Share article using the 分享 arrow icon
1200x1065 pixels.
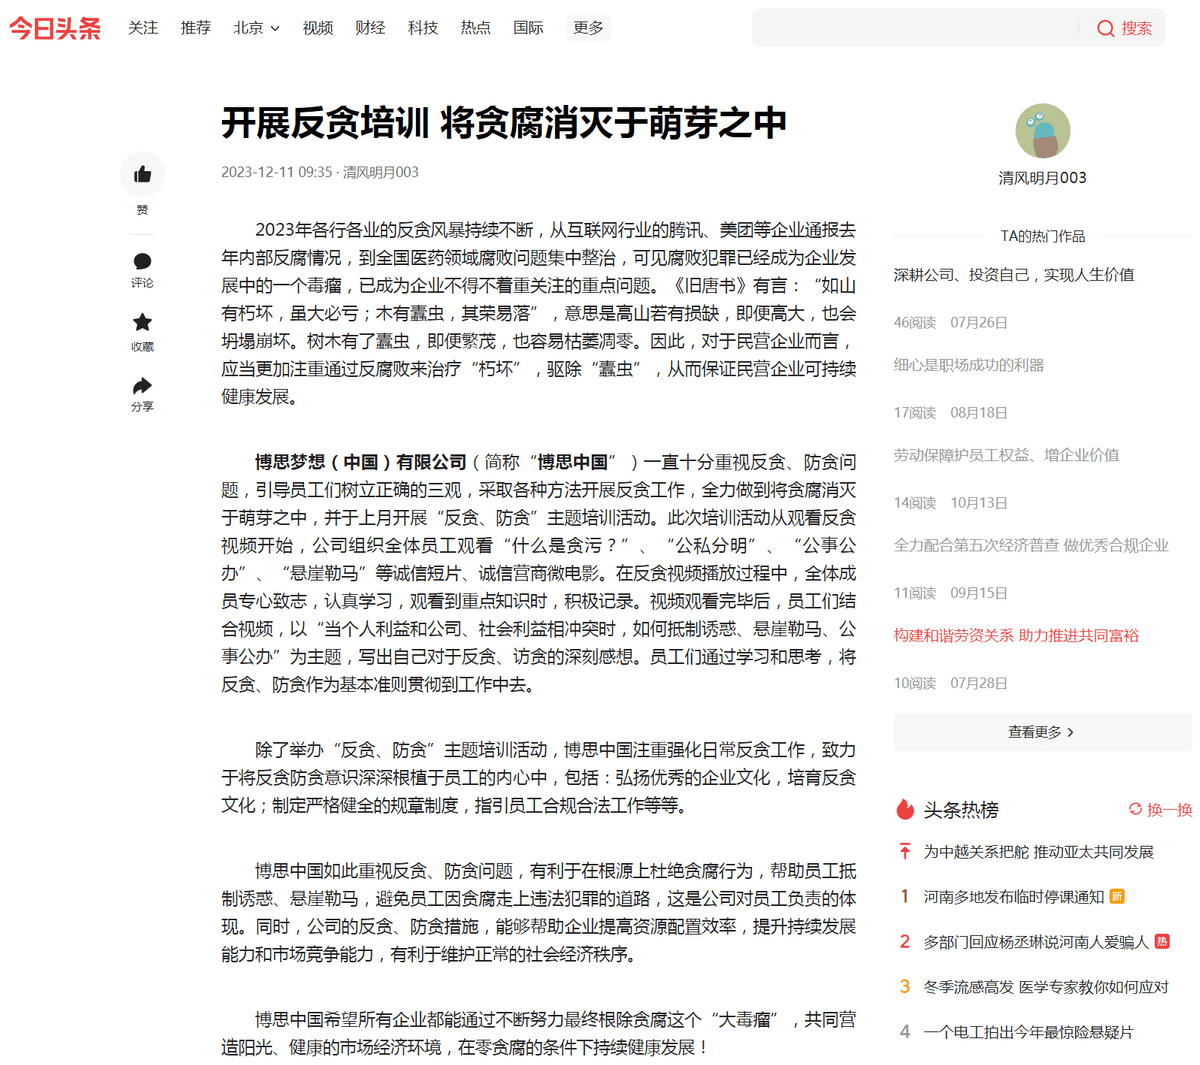point(142,386)
